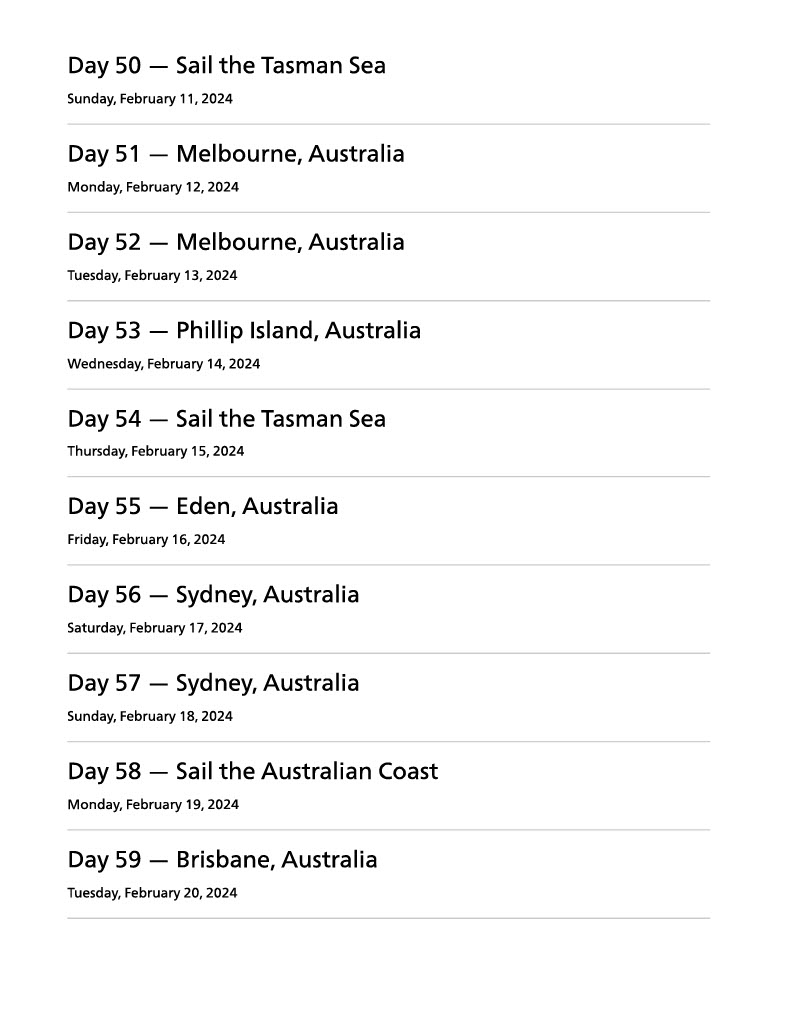Open Day 55 Eden, Australia entry
The image size is (791, 1024).
(x=203, y=507)
